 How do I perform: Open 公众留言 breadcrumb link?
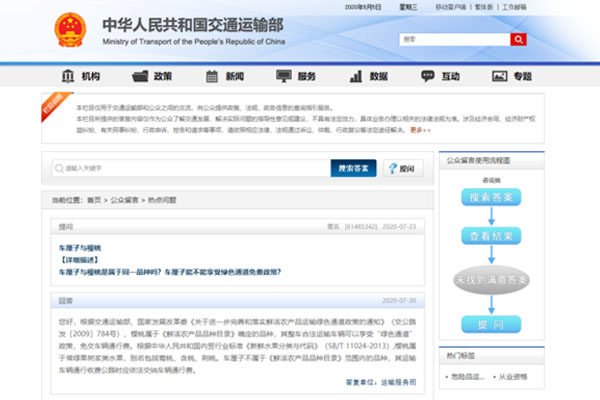124,200
